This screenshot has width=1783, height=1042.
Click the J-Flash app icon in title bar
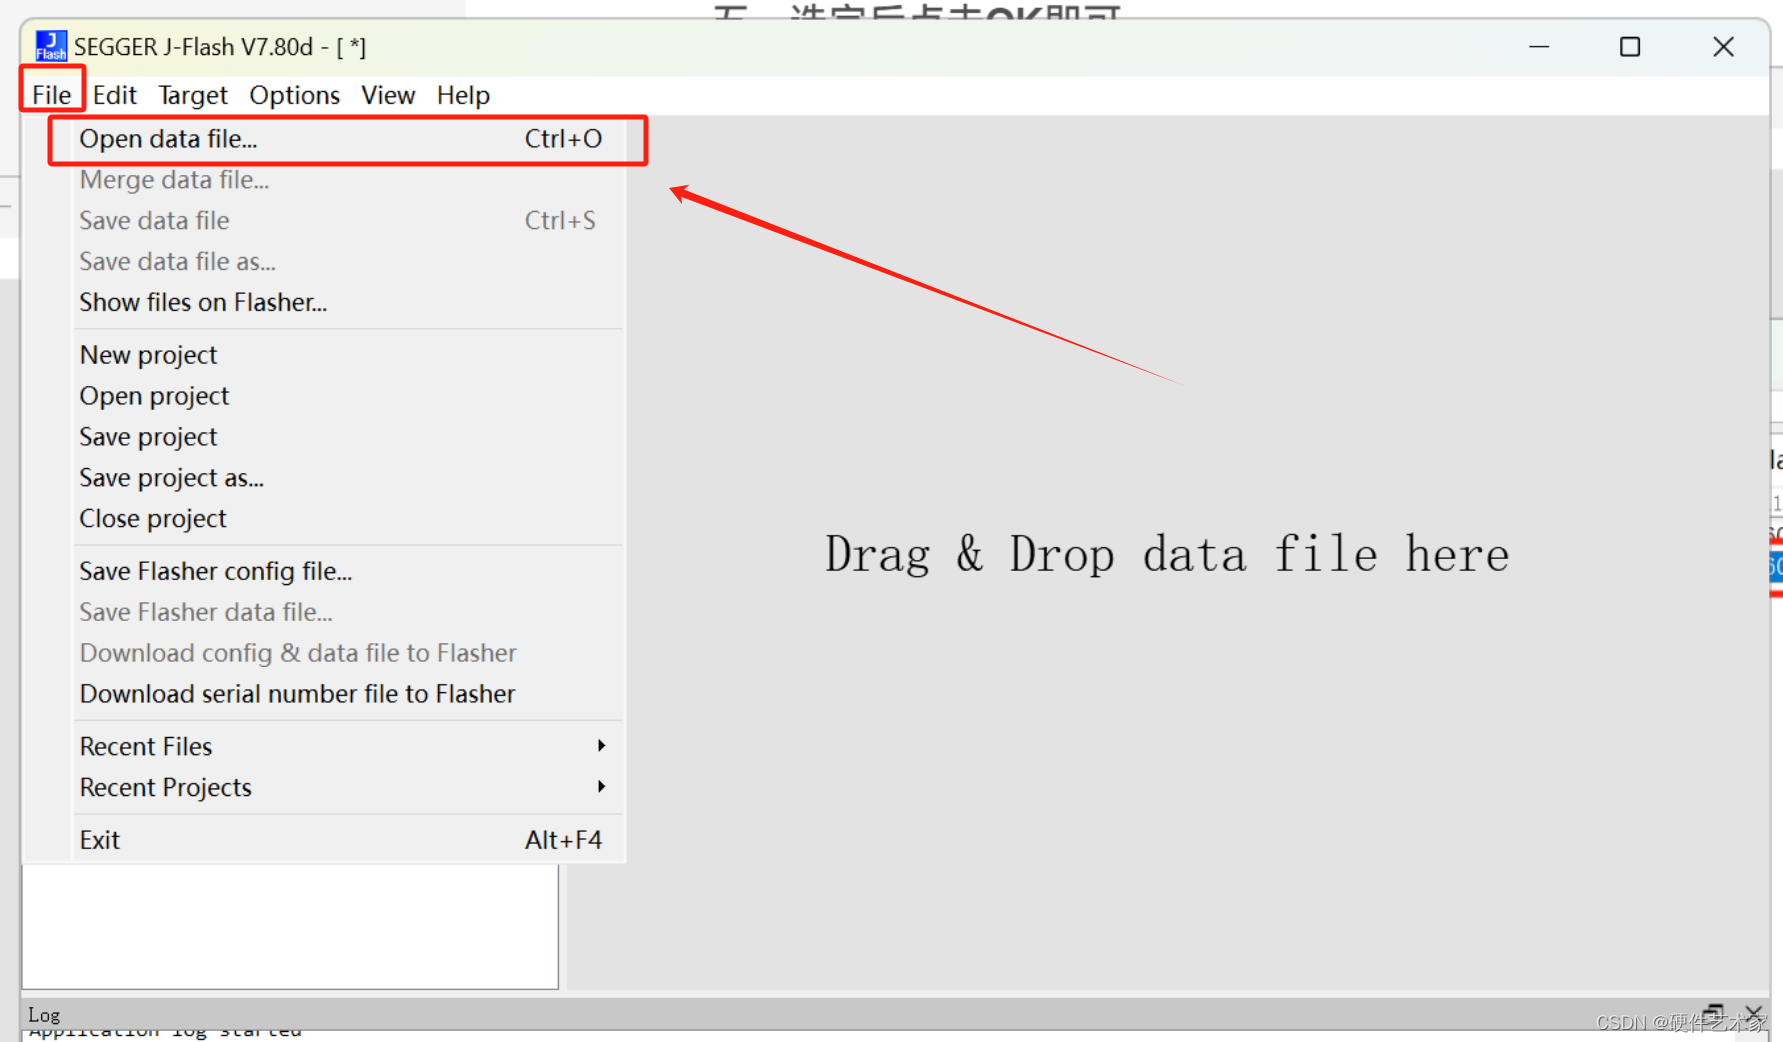51,46
